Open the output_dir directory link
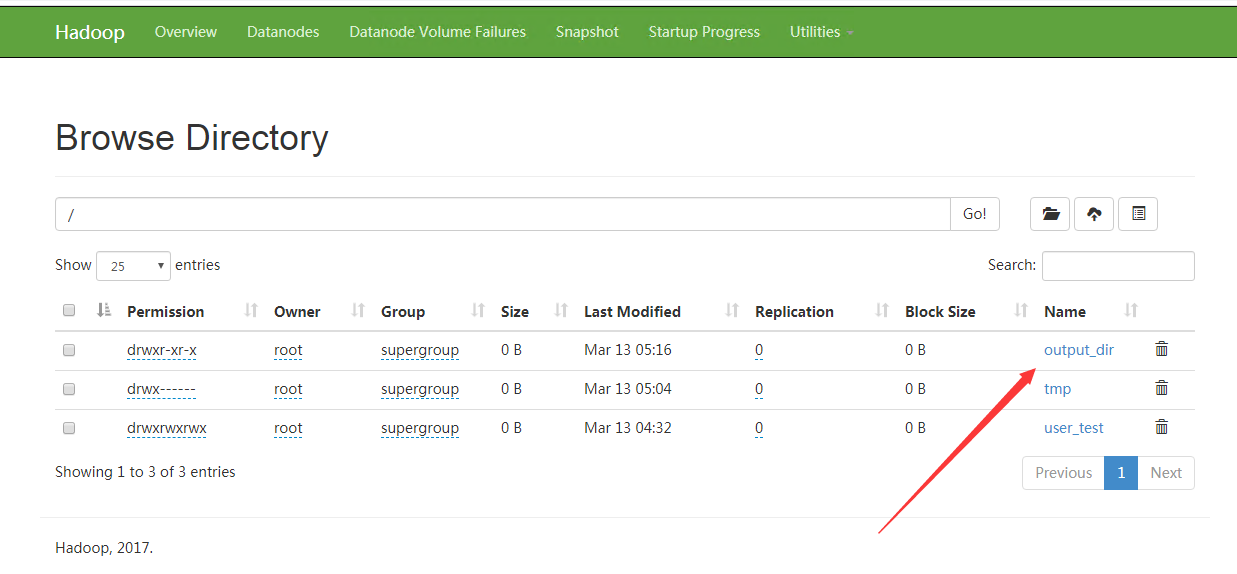The width and height of the screenshot is (1237, 574). pyautogui.click(x=1078, y=350)
